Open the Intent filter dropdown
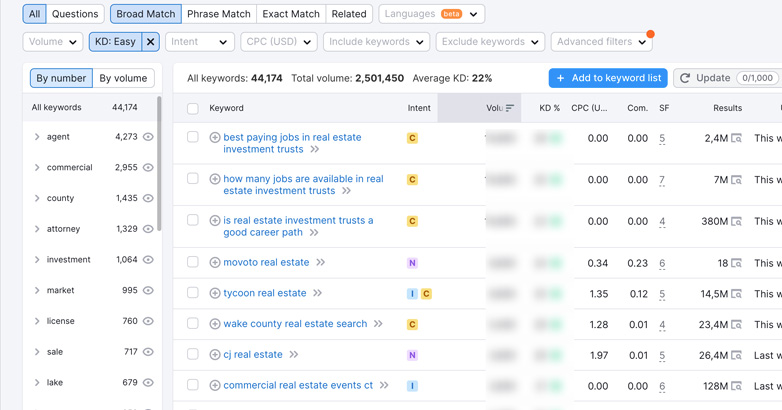 [x=199, y=42]
